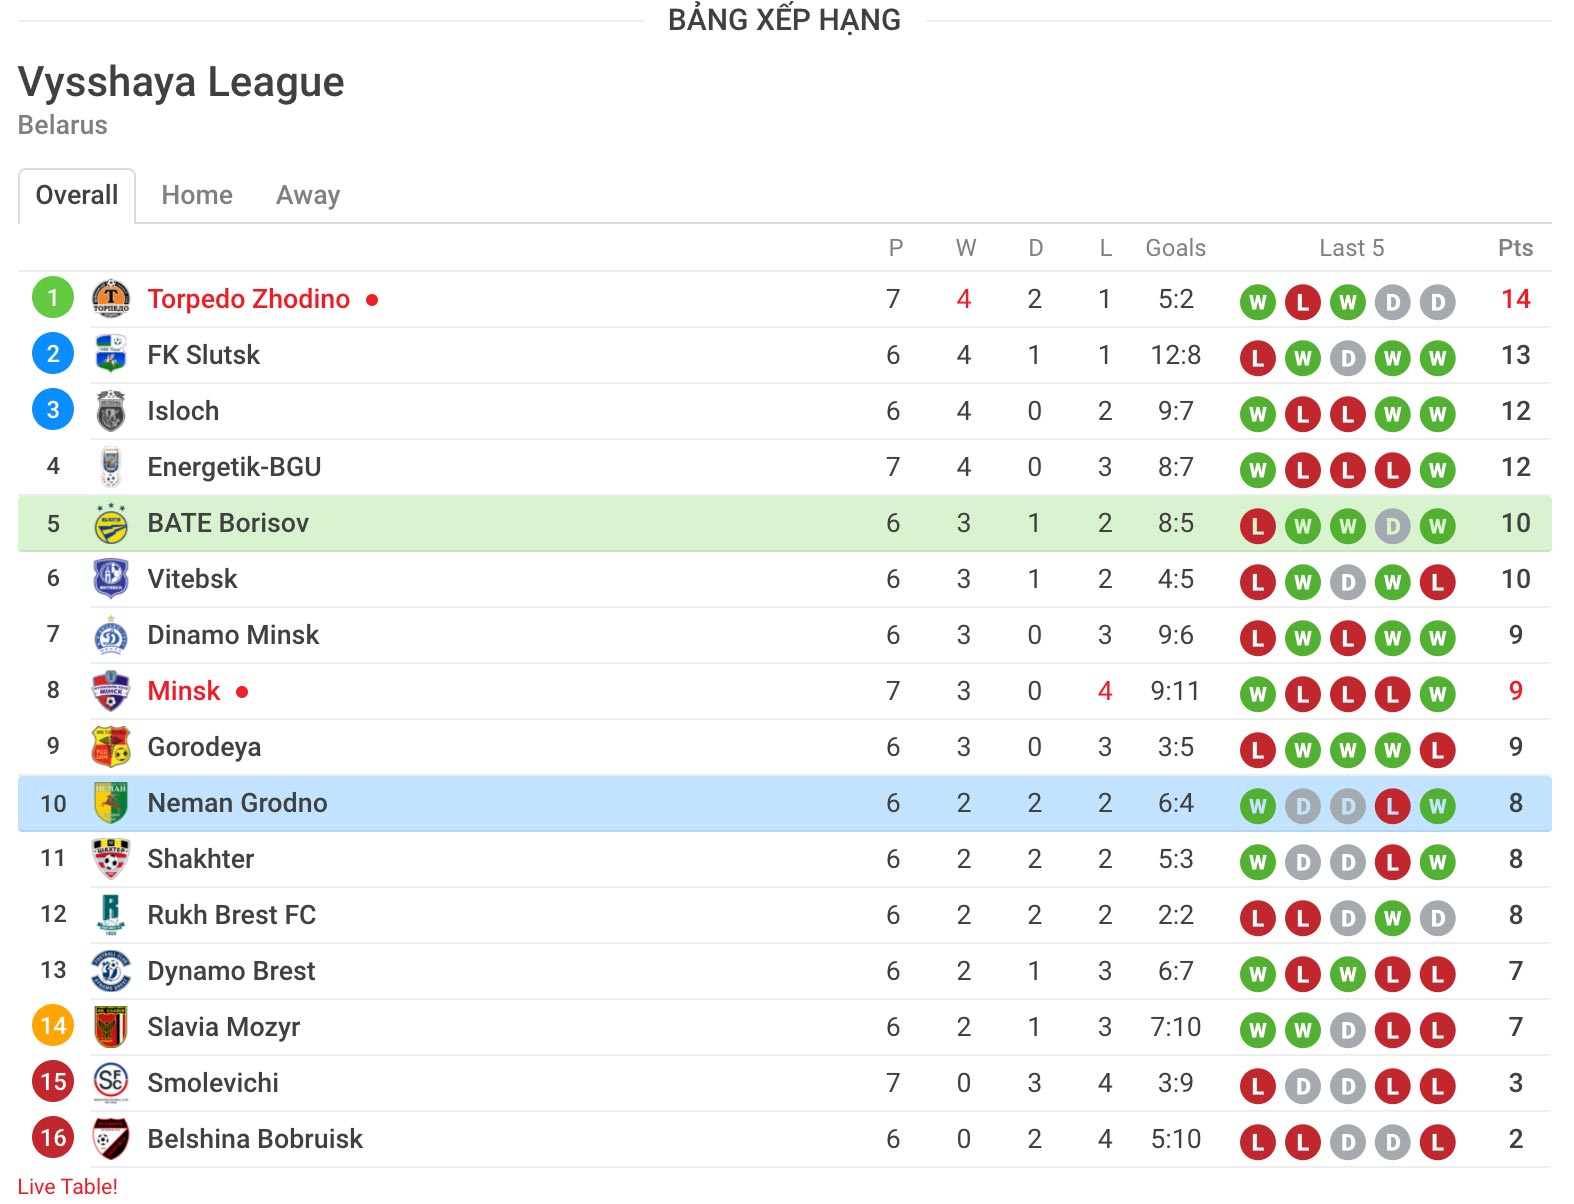Click the Pts column header
The height and width of the screenshot is (1204, 1574).
point(1515,248)
